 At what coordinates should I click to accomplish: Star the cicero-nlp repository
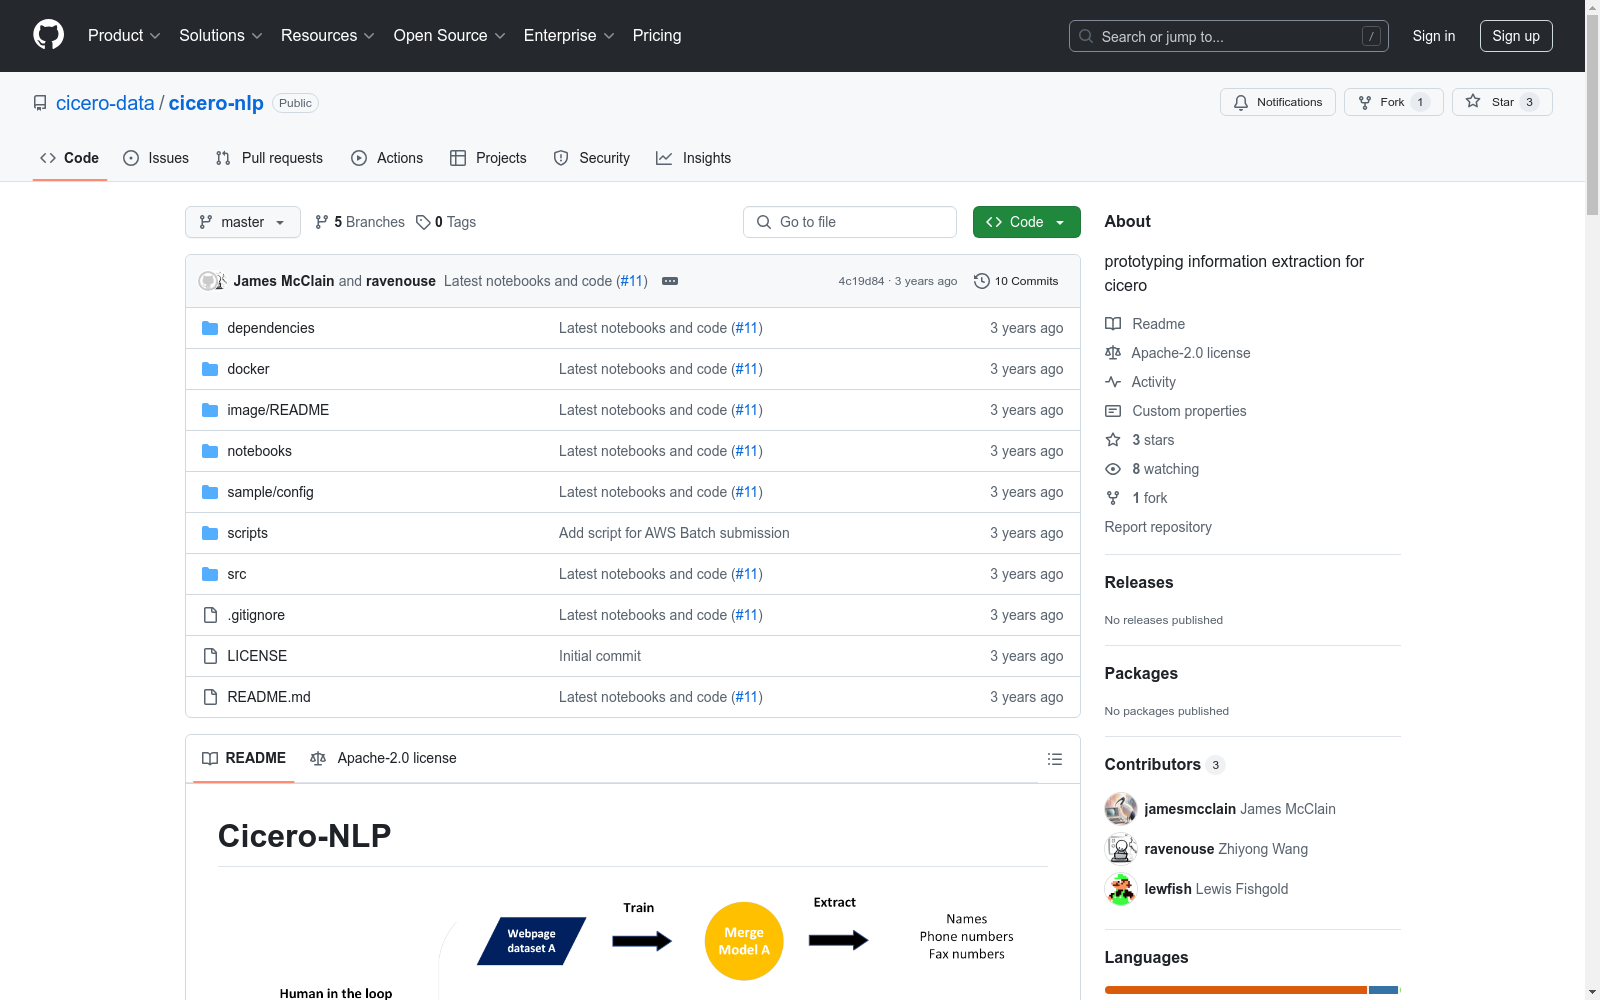(x=1502, y=102)
